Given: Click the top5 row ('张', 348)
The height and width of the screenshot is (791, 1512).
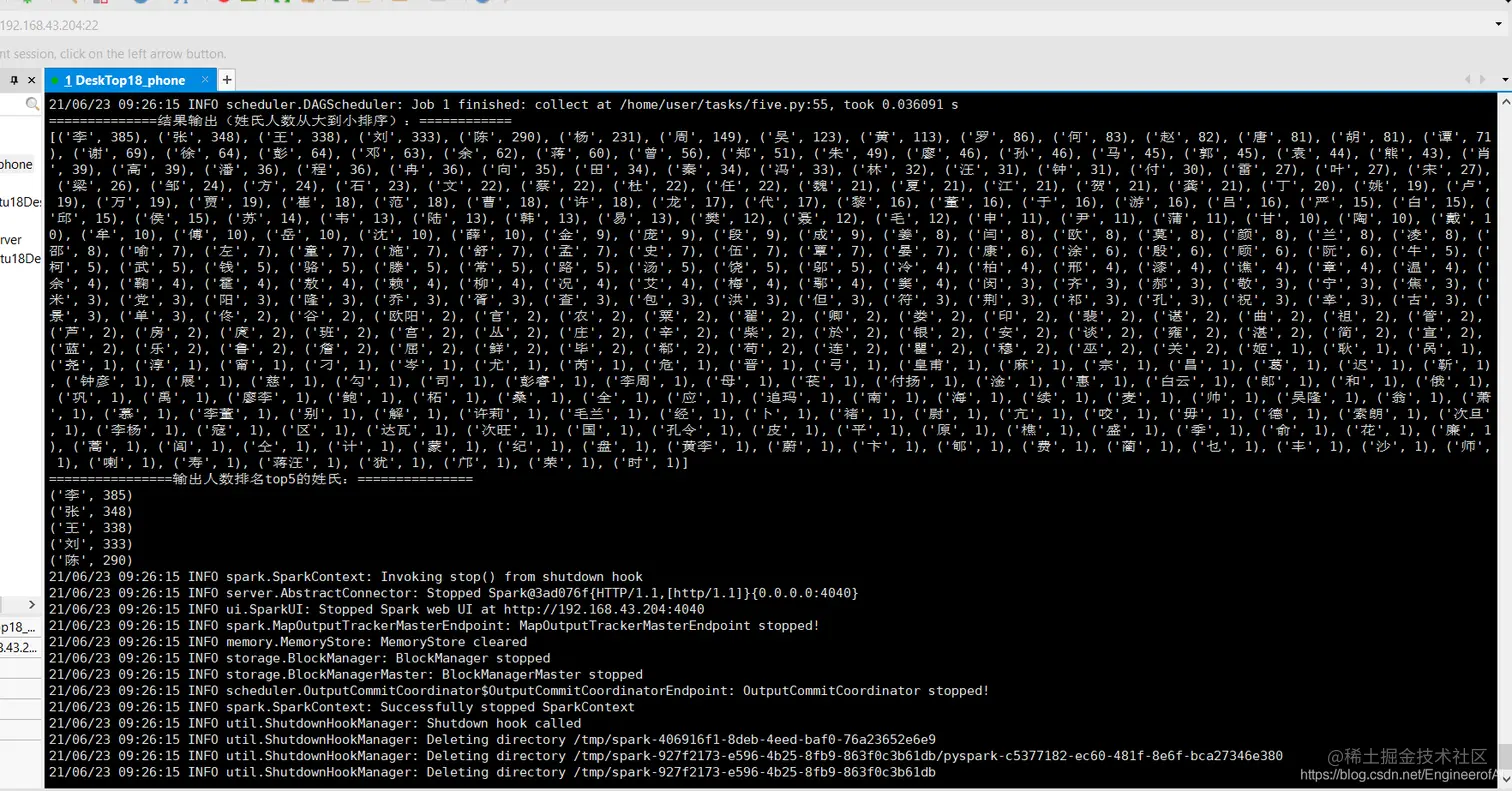Looking at the screenshot, I should coord(90,512).
